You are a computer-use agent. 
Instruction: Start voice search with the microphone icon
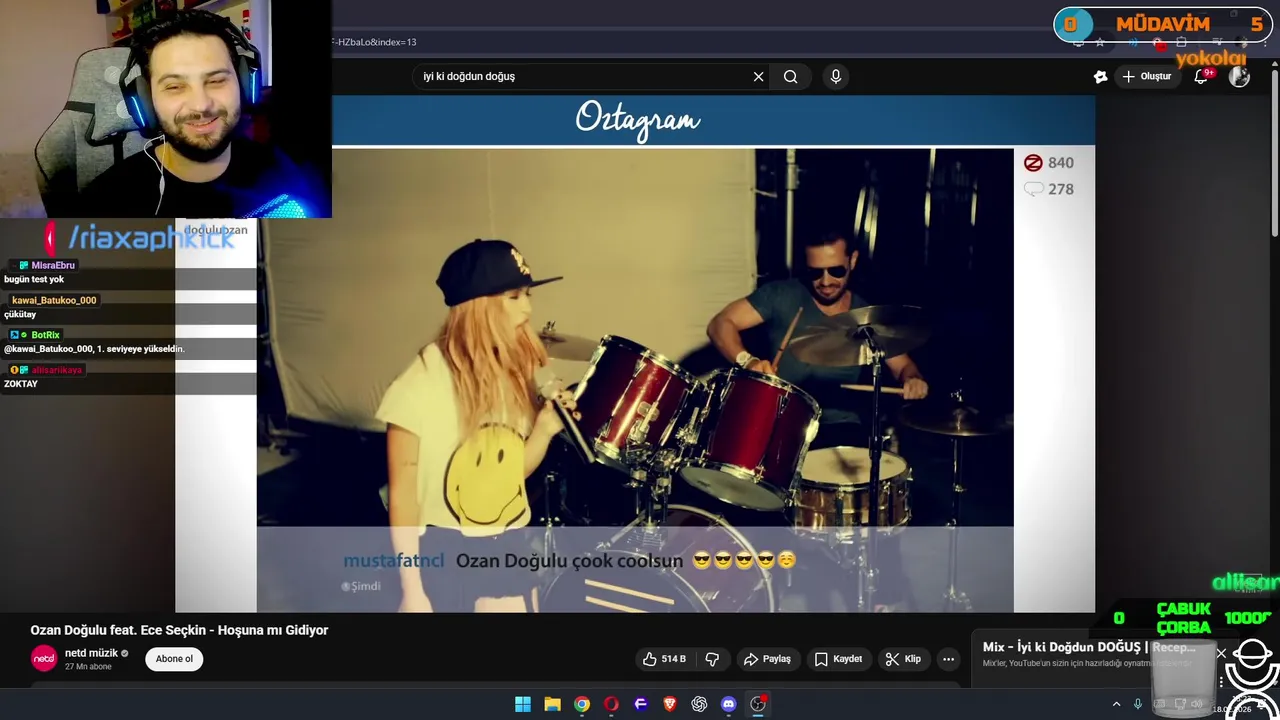(x=836, y=77)
